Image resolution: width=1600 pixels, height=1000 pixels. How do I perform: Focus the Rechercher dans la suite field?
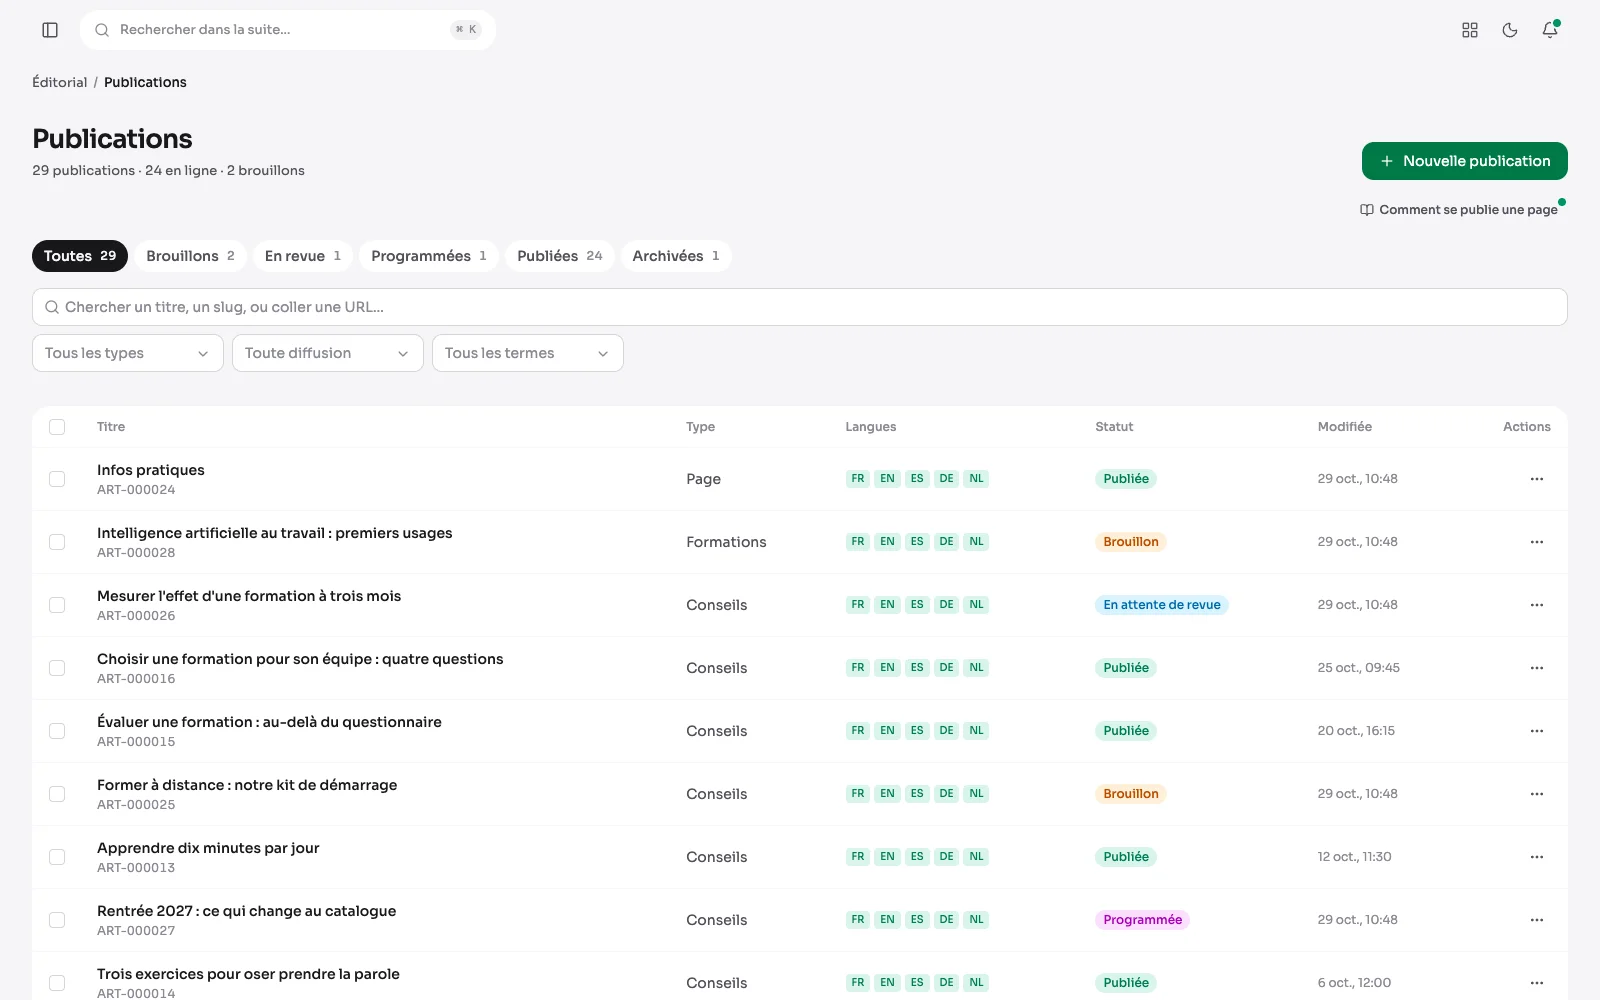[288, 30]
